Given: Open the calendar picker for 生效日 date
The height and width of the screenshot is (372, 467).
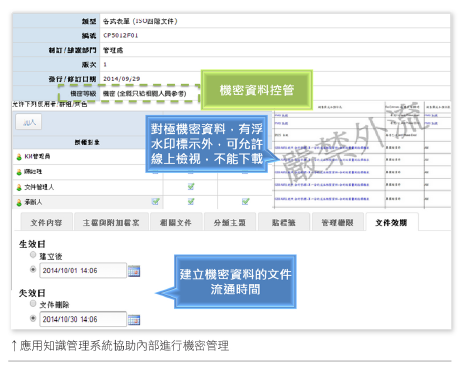Looking at the screenshot, I should point(134,271).
